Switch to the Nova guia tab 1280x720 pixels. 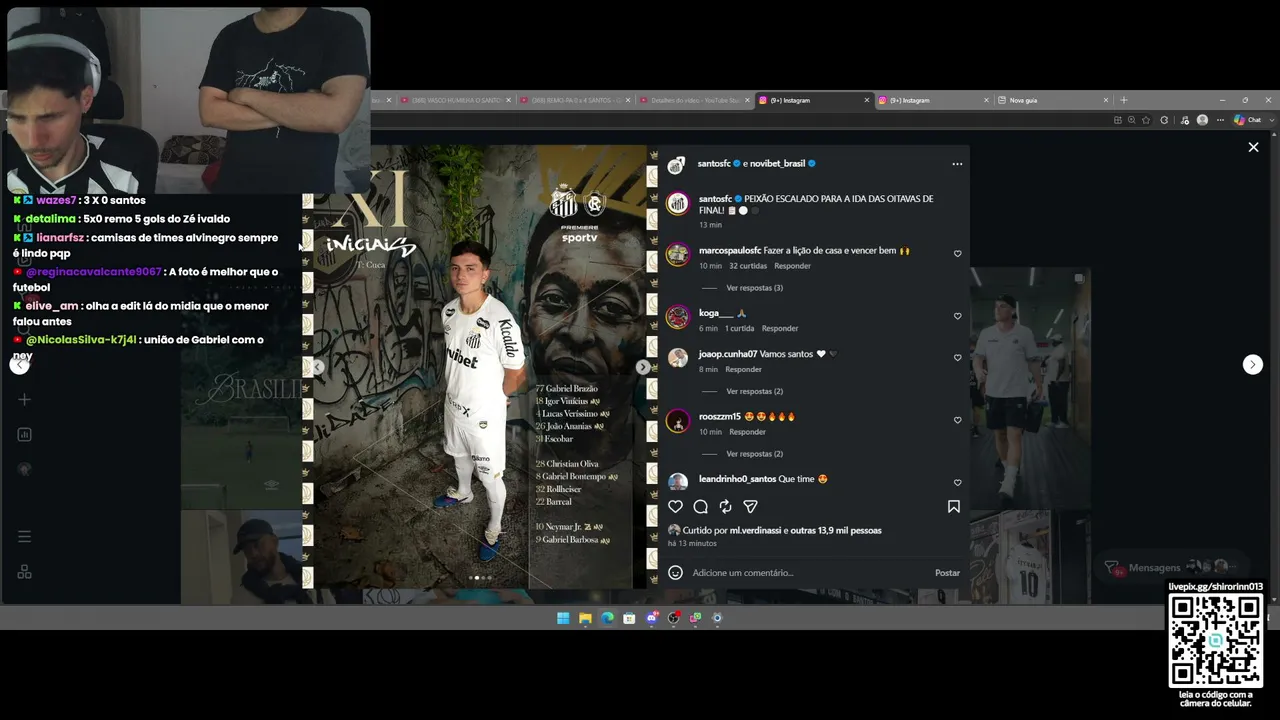pyautogui.click(x=1054, y=100)
